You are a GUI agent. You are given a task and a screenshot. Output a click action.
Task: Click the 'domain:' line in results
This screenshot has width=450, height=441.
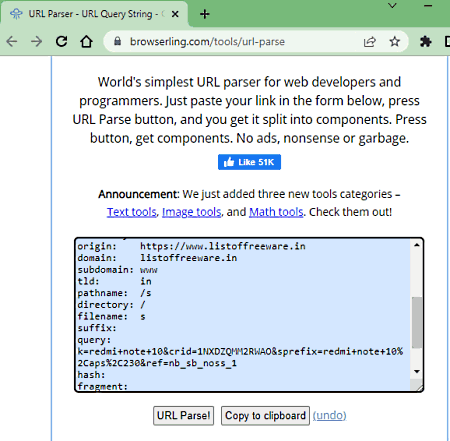157,258
